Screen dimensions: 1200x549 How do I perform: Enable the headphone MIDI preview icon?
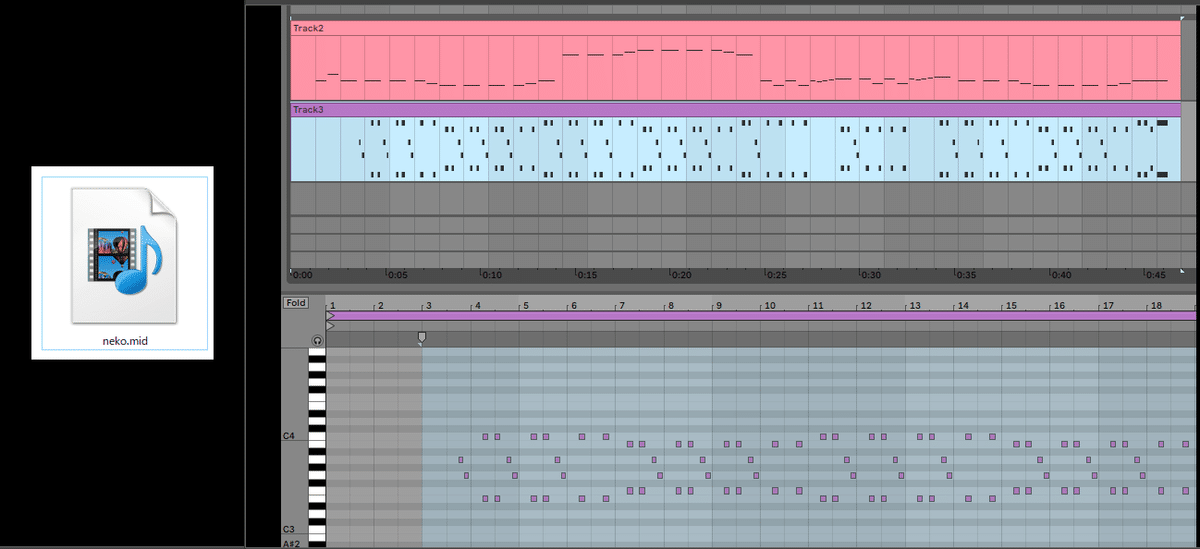point(317,340)
